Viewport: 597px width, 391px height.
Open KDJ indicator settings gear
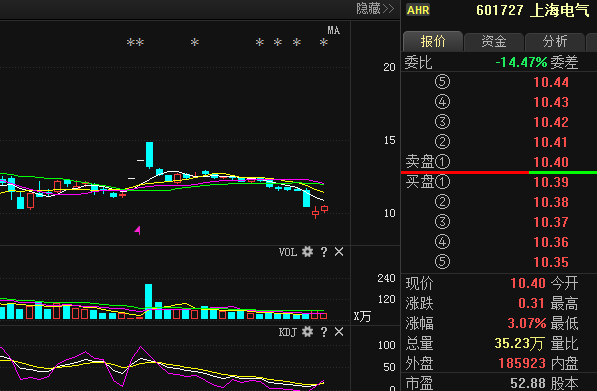pos(307,332)
